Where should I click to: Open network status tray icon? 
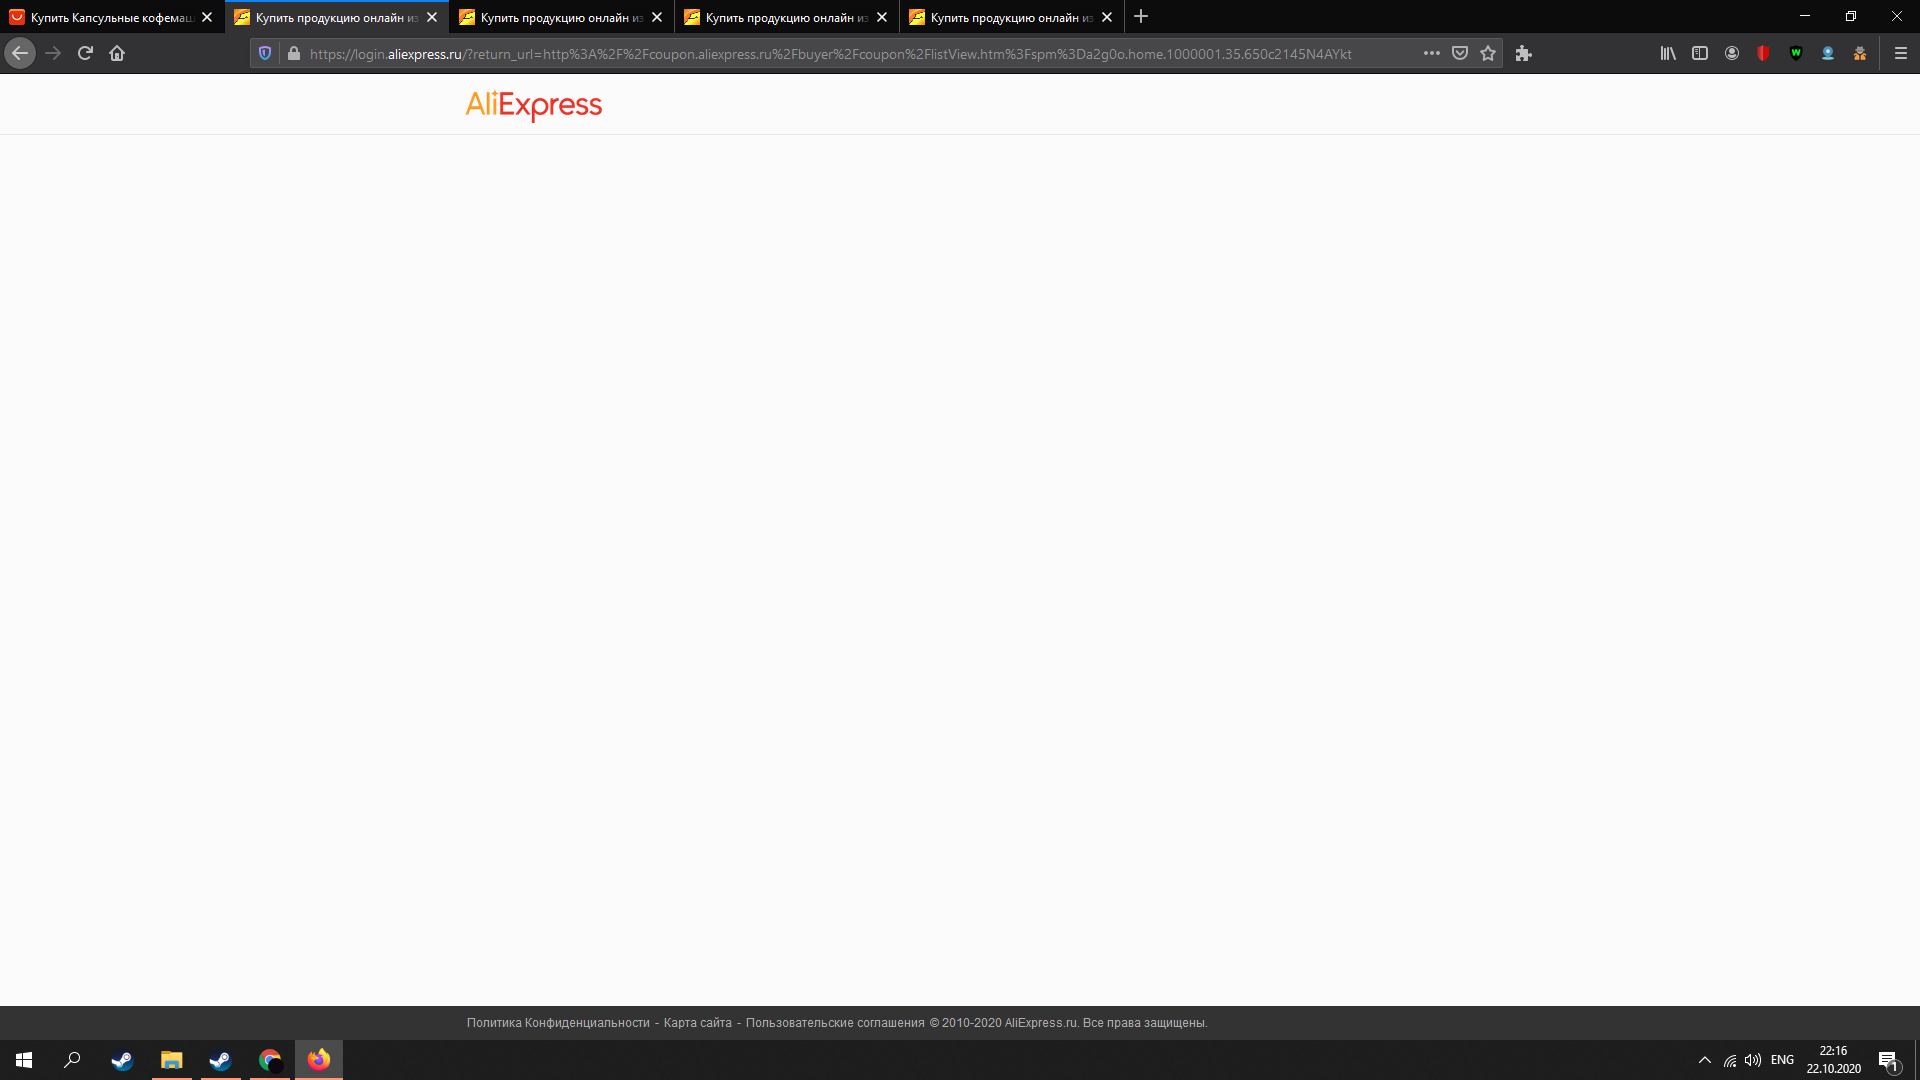click(x=1730, y=1060)
